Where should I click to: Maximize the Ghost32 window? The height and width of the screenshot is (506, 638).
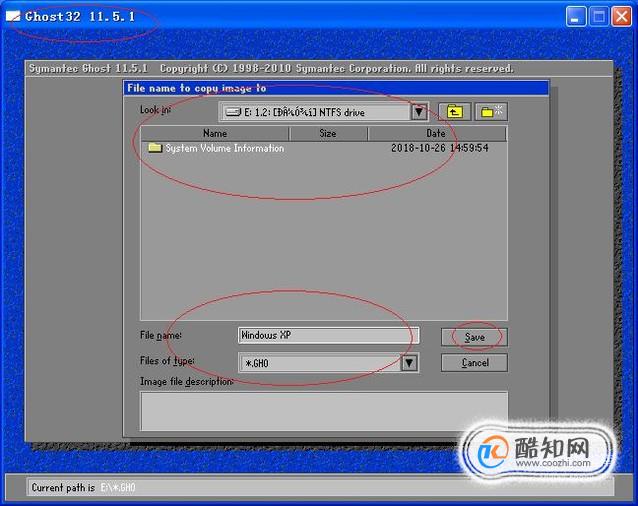click(x=599, y=17)
